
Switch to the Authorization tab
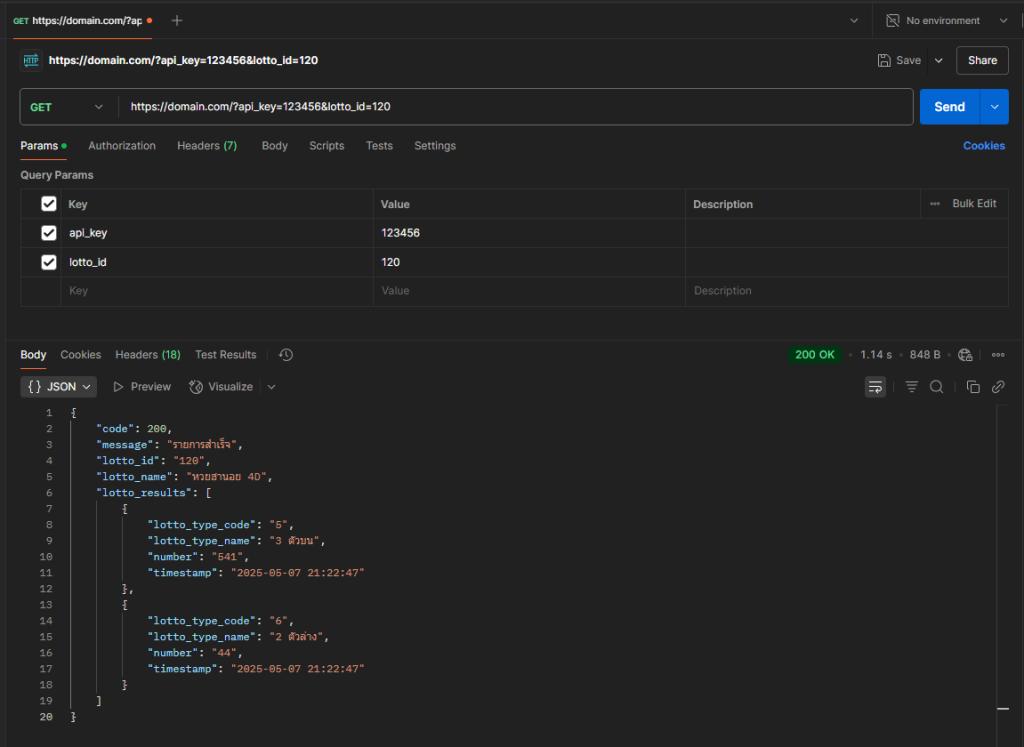[x=122, y=146]
